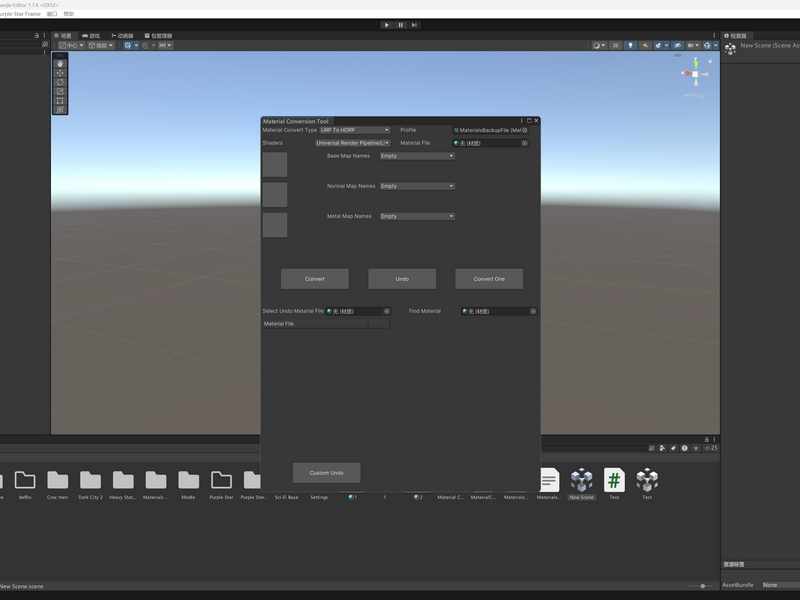Toggle hidden objects visibility in scene
This screenshot has height=600, width=800.
pyautogui.click(x=678, y=45)
